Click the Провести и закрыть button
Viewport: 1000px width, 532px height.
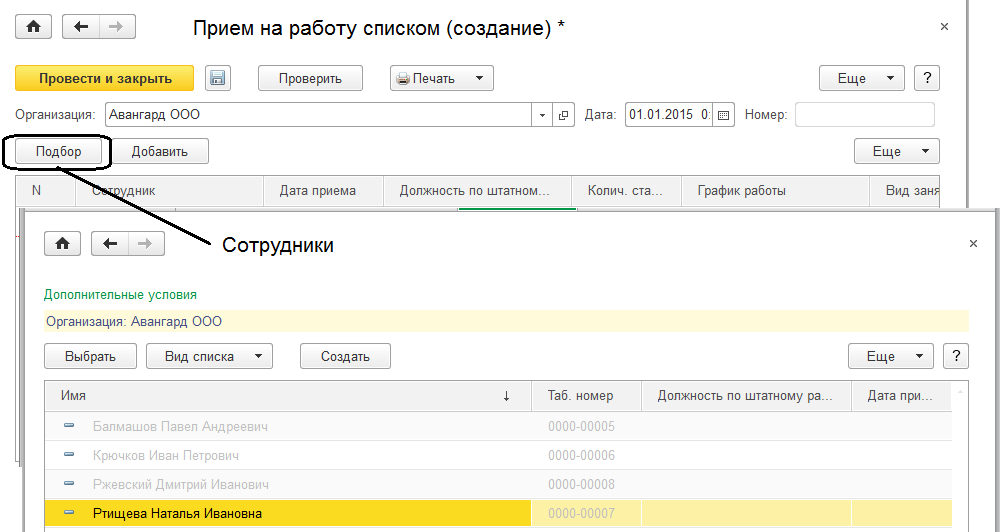coord(105,78)
